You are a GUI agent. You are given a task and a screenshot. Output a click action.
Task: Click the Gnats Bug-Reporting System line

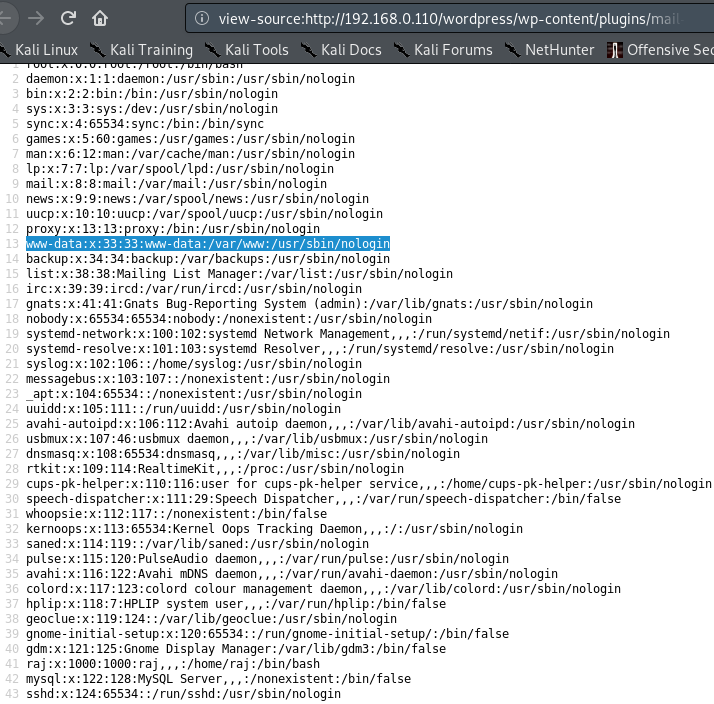309,304
